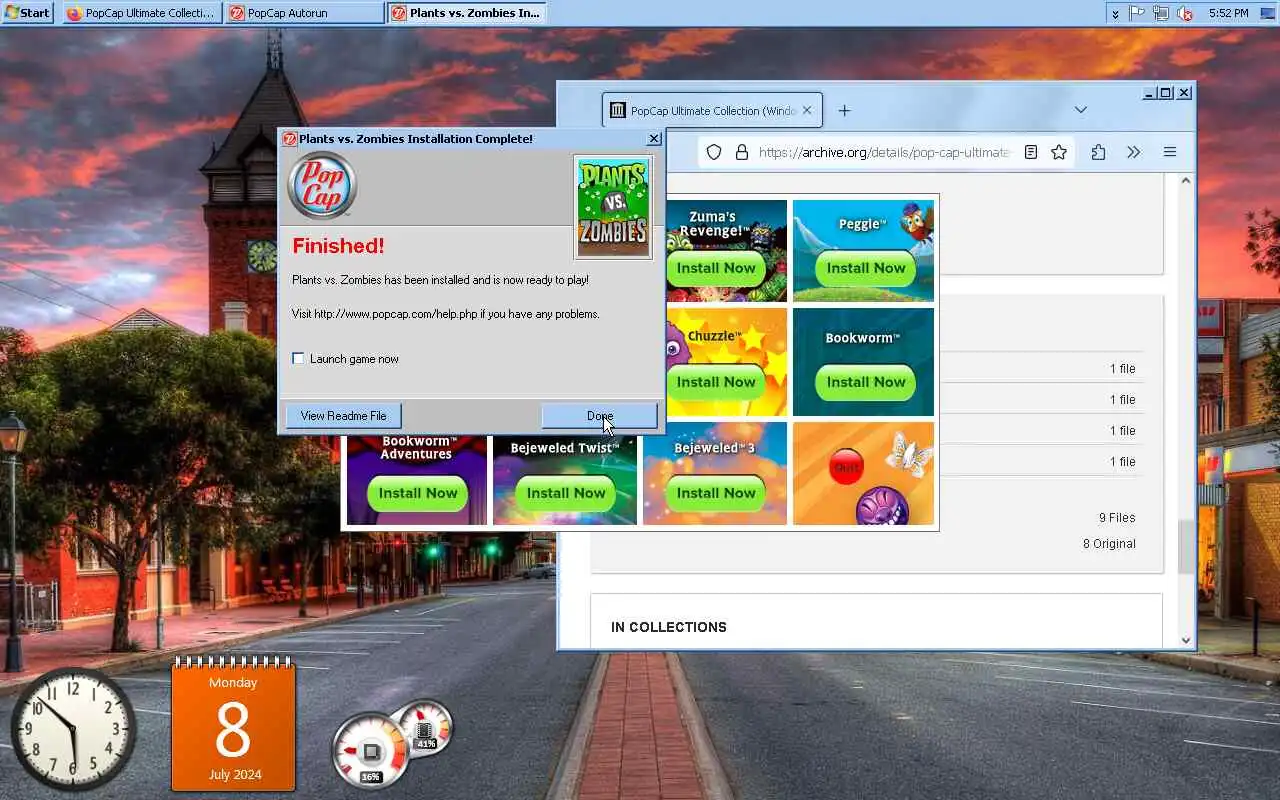Click the Peggle tile title
The height and width of the screenshot is (800, 1280).
862,224
